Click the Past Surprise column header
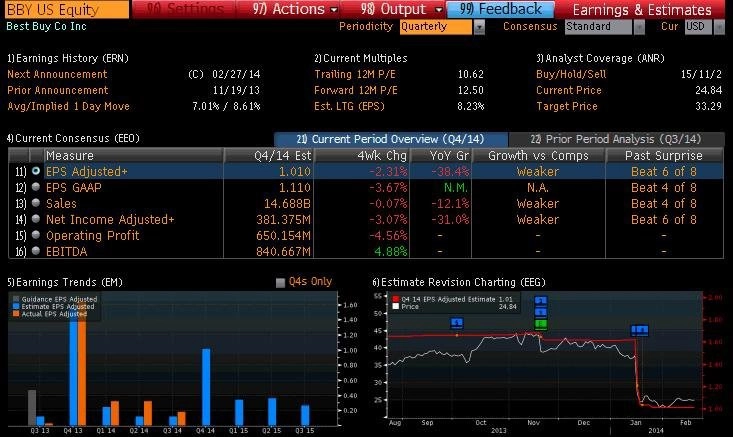Viewport: 733px width, 437px height. coord(664,156)
